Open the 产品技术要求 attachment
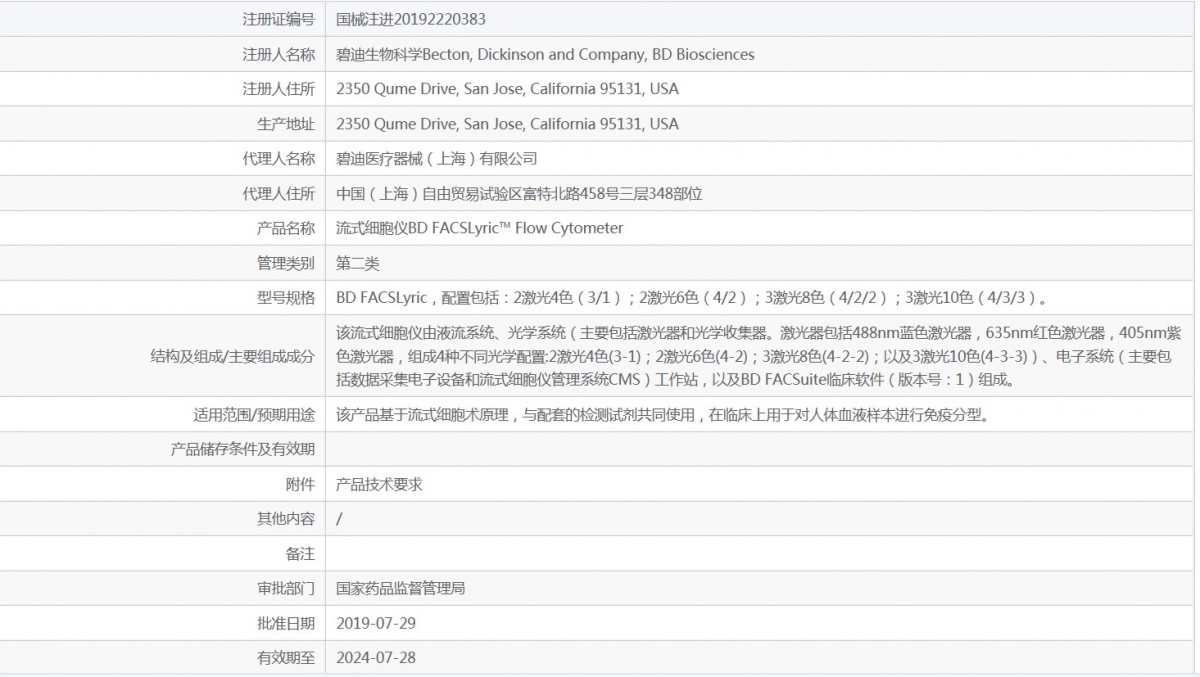This screenshot has width=1200, height=677. [380, 484]
